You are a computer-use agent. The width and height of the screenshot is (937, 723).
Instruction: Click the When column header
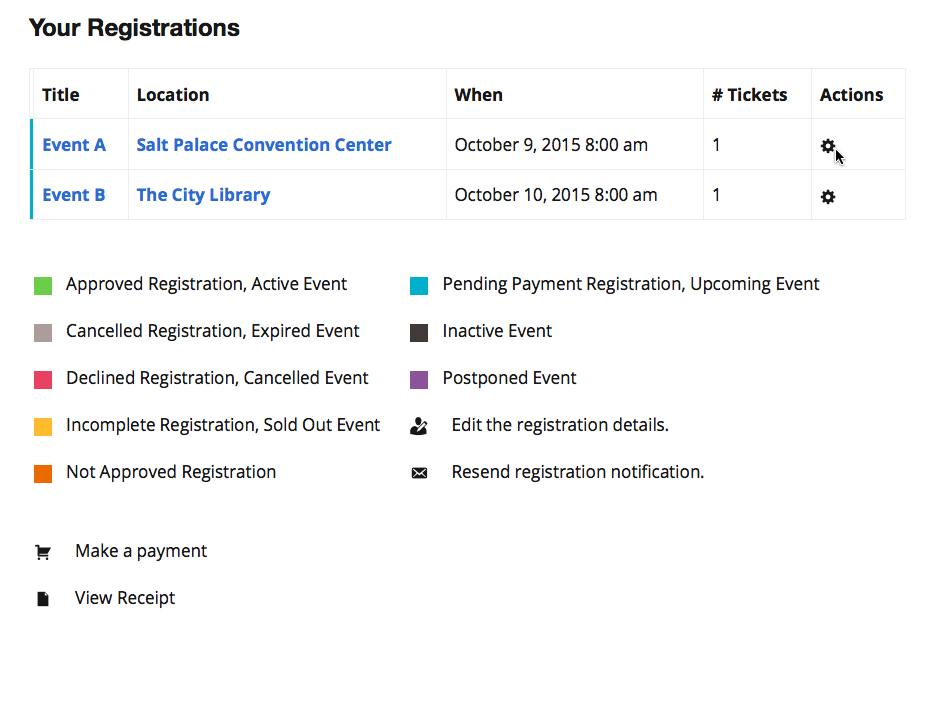478,95
